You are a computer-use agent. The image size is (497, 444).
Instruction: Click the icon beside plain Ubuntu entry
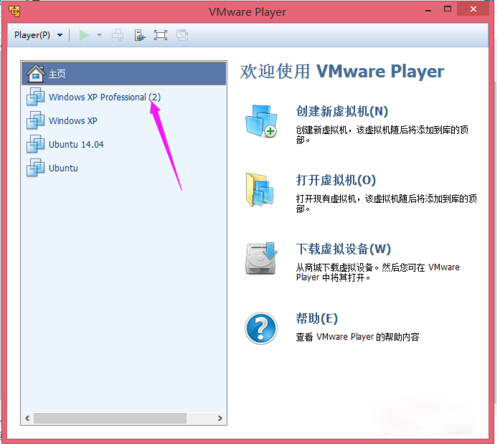click(35, 168)
